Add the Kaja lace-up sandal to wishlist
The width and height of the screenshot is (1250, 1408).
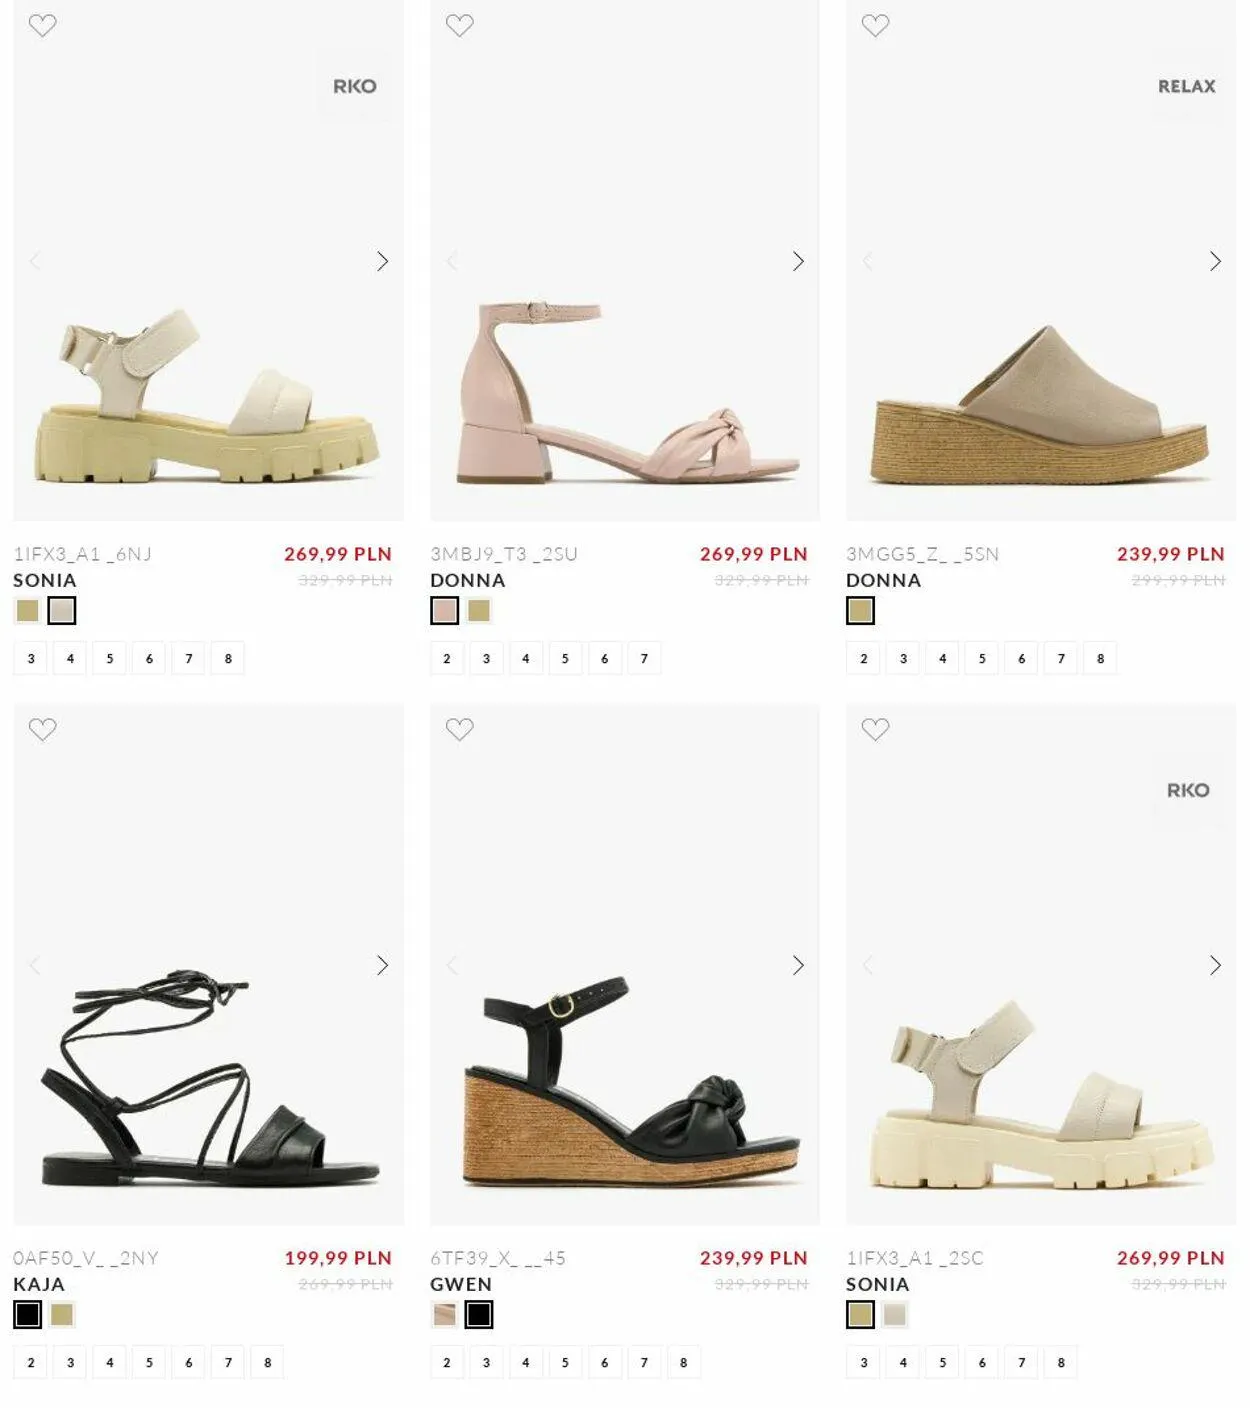pos(42,729)
